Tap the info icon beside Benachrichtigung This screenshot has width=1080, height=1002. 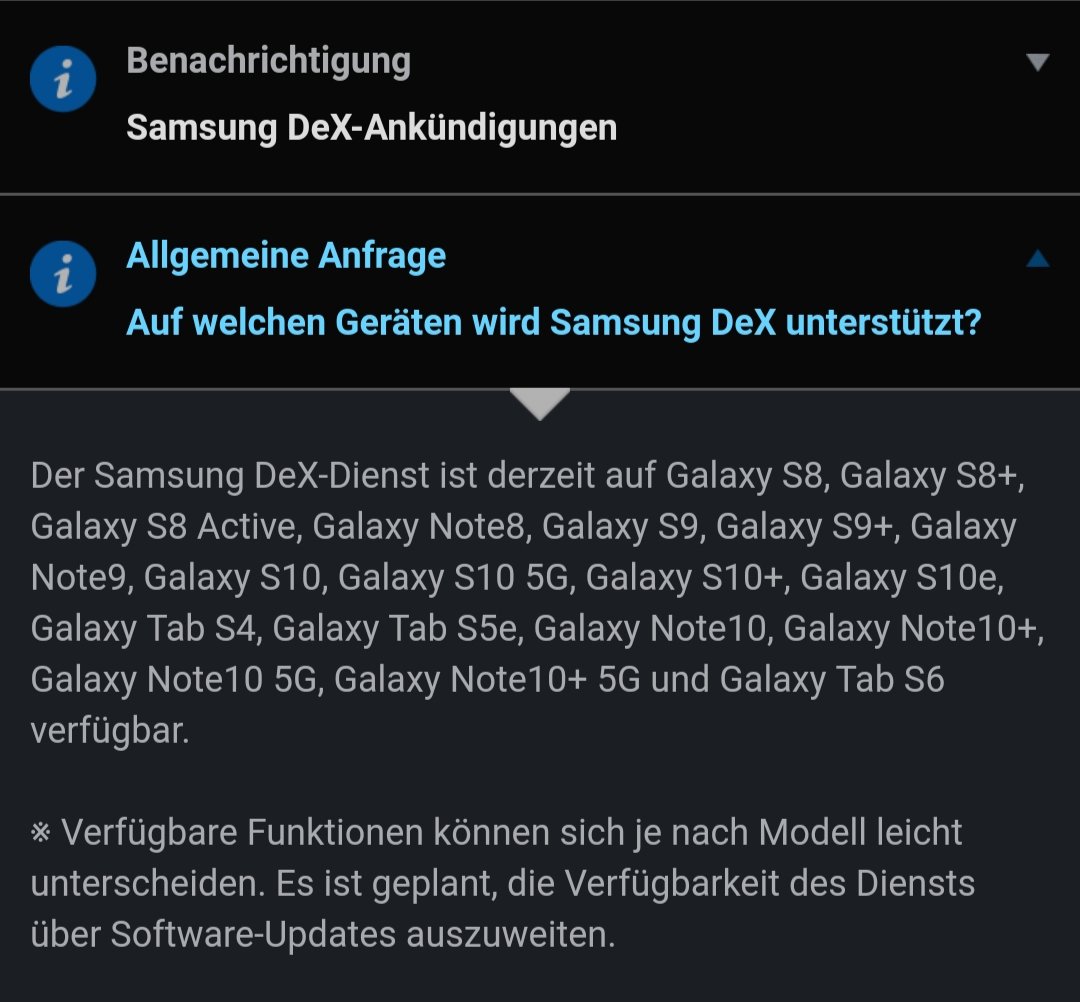click(x=63, y=79)
